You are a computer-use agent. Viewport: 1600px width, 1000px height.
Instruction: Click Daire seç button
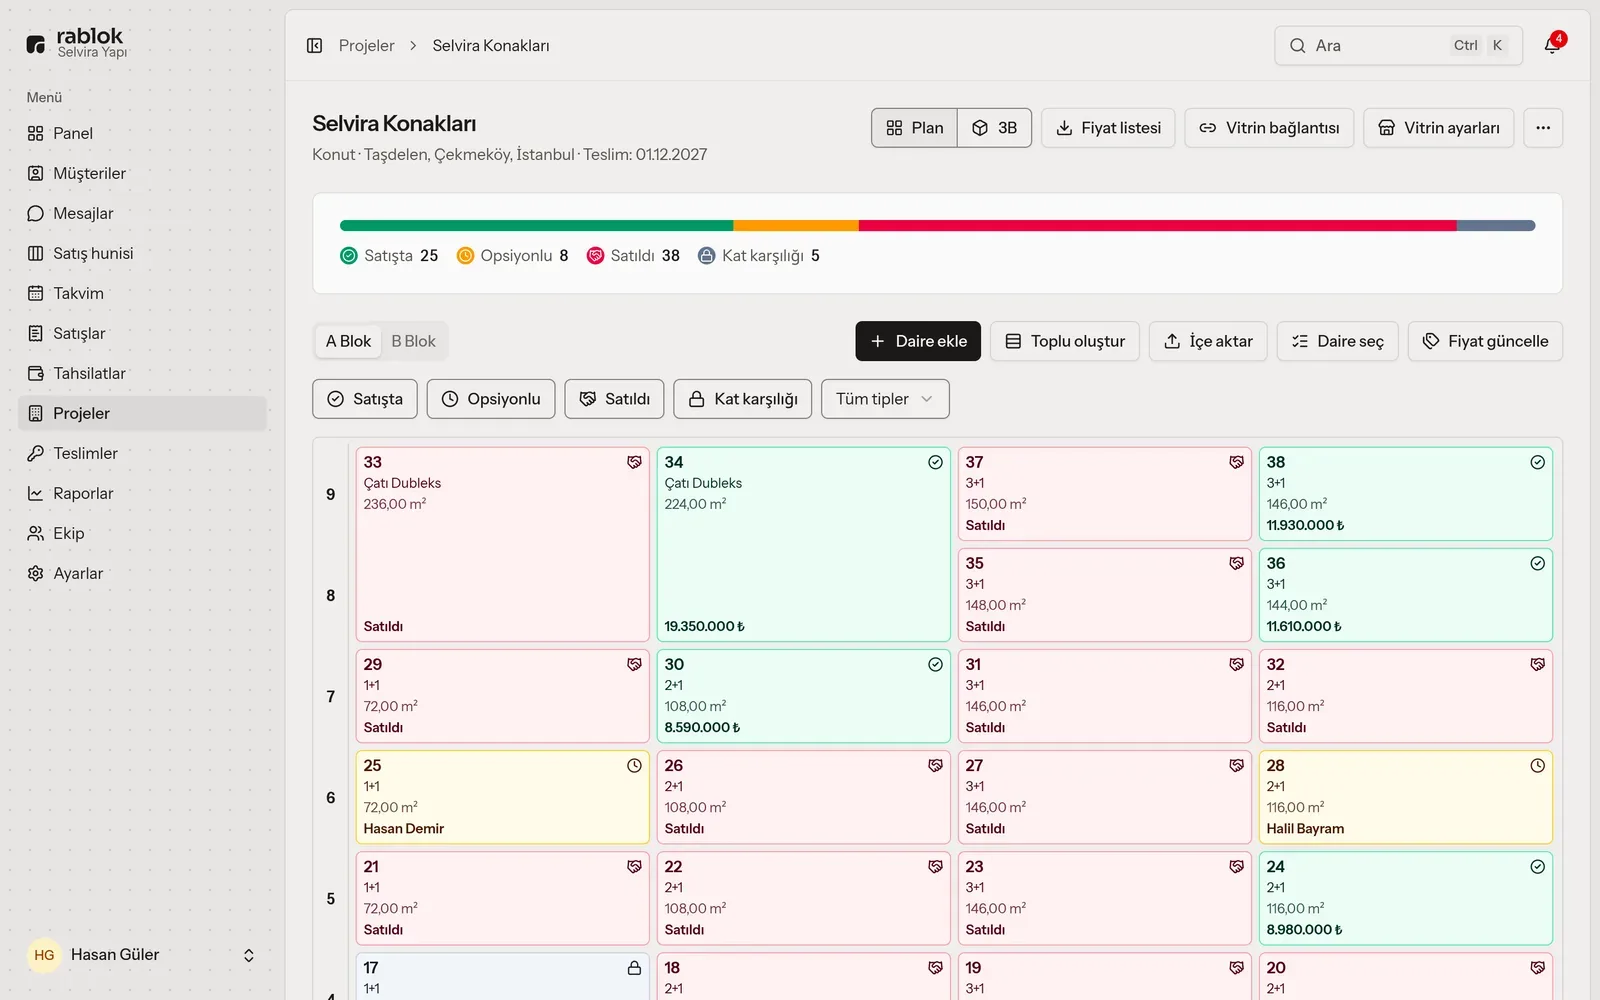point(1337,341)
